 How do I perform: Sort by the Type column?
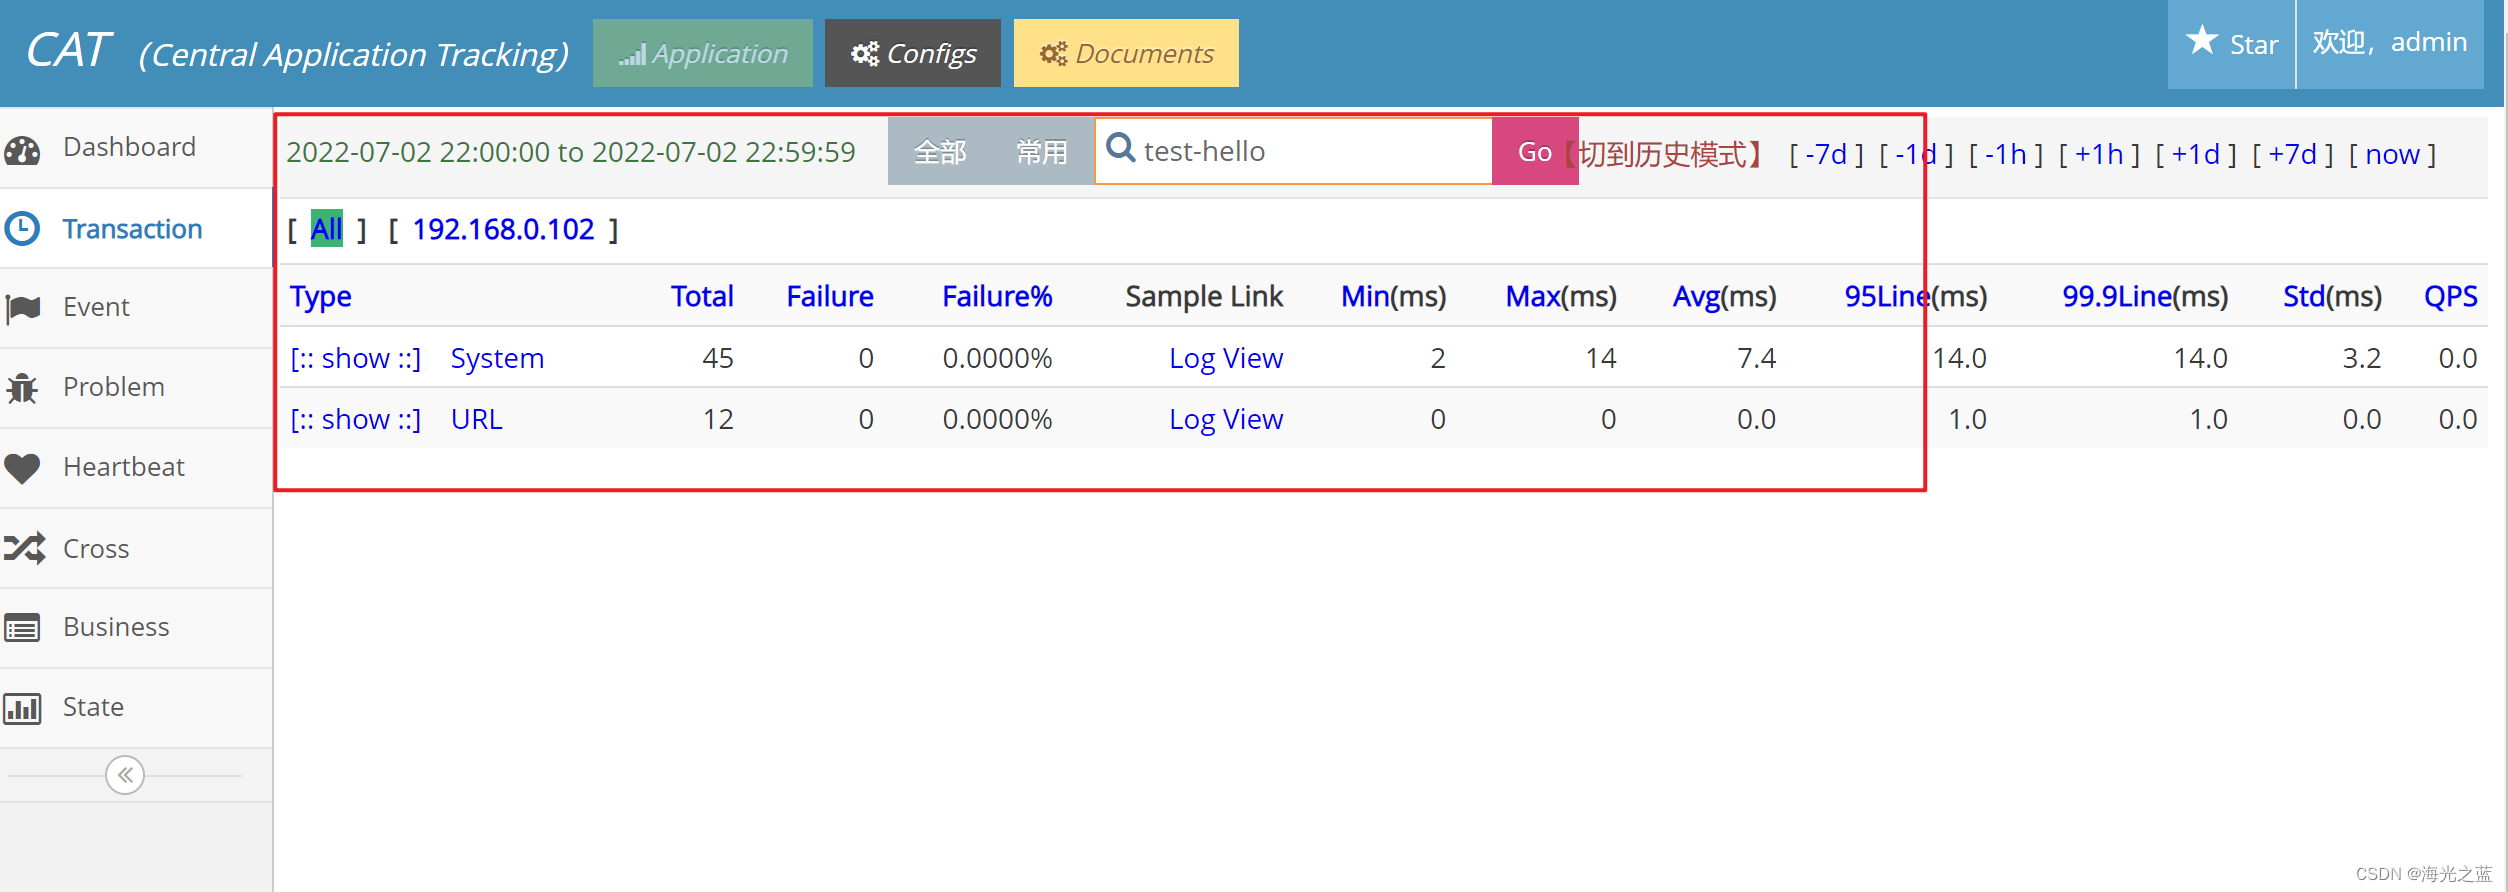tap(320, 296)
